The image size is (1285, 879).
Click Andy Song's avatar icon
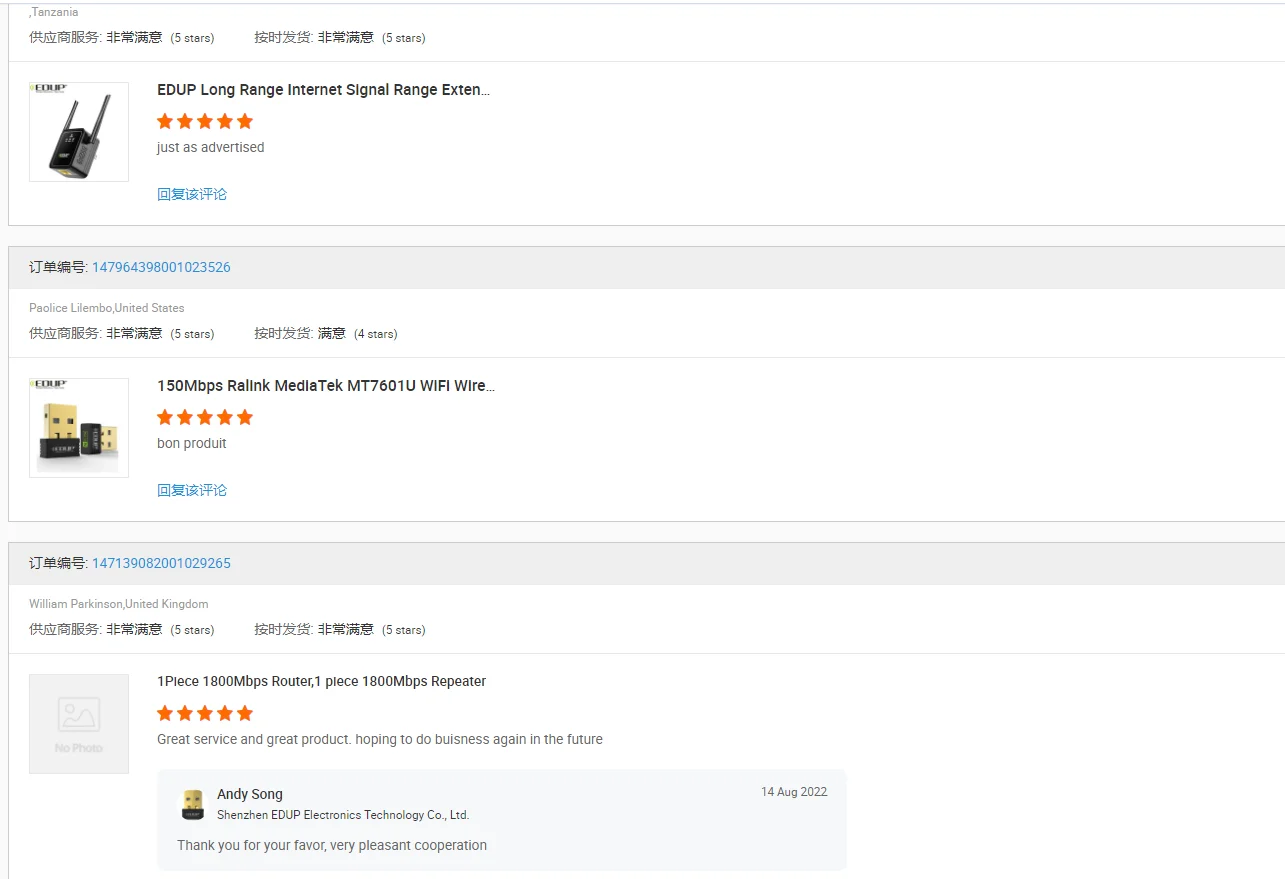coord(192,804)
